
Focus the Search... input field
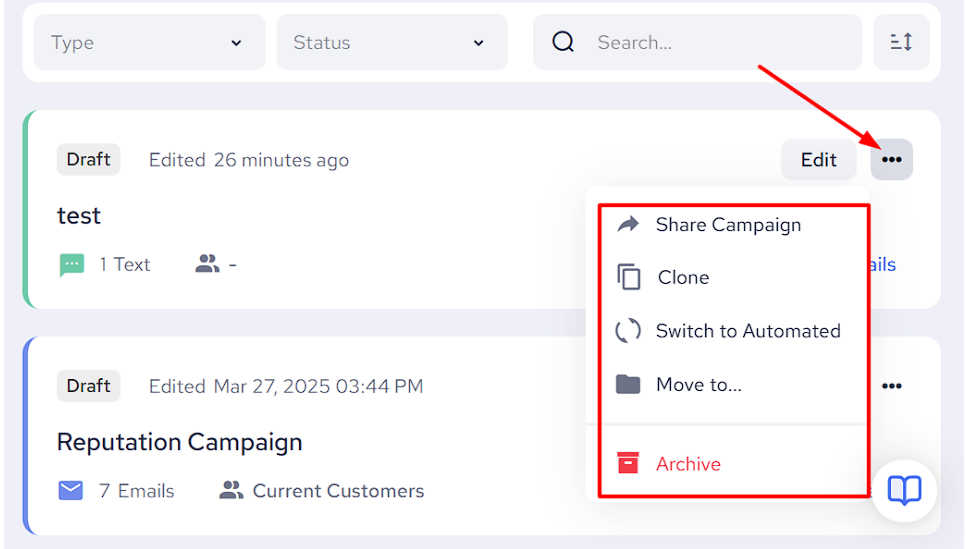pos(720,42)
